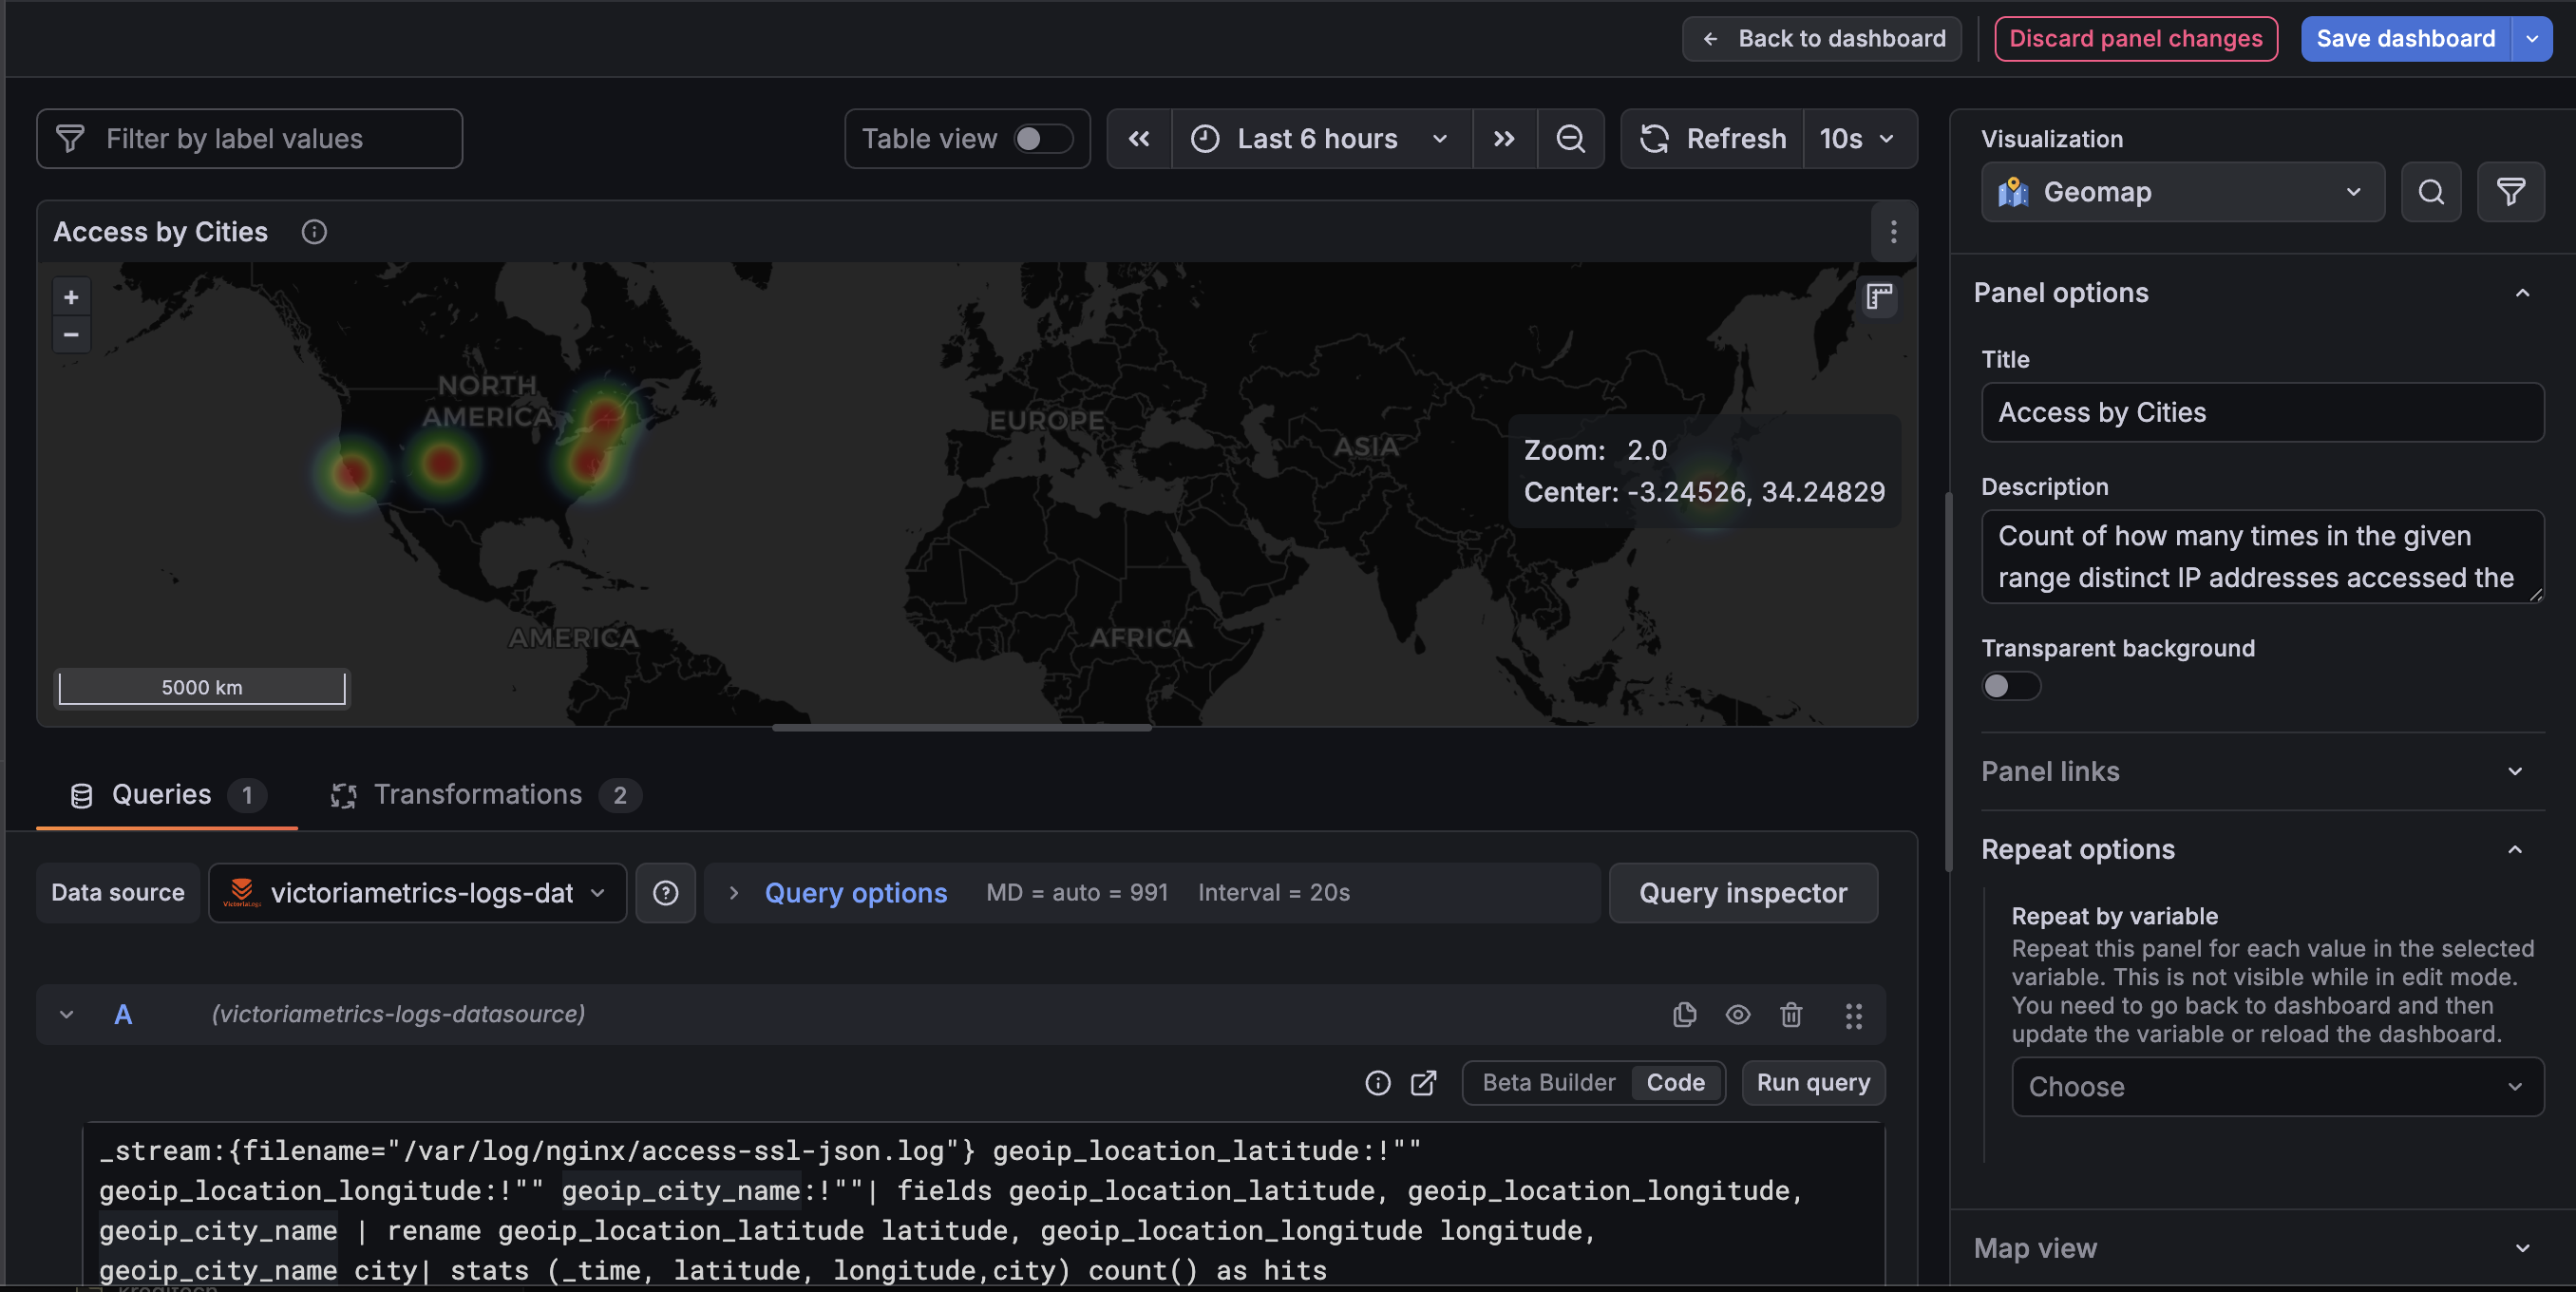This screenshot has width=2576, height=1292.
Task: Open the Save dashboard dropdown arrow
Action: [2531, 39]
